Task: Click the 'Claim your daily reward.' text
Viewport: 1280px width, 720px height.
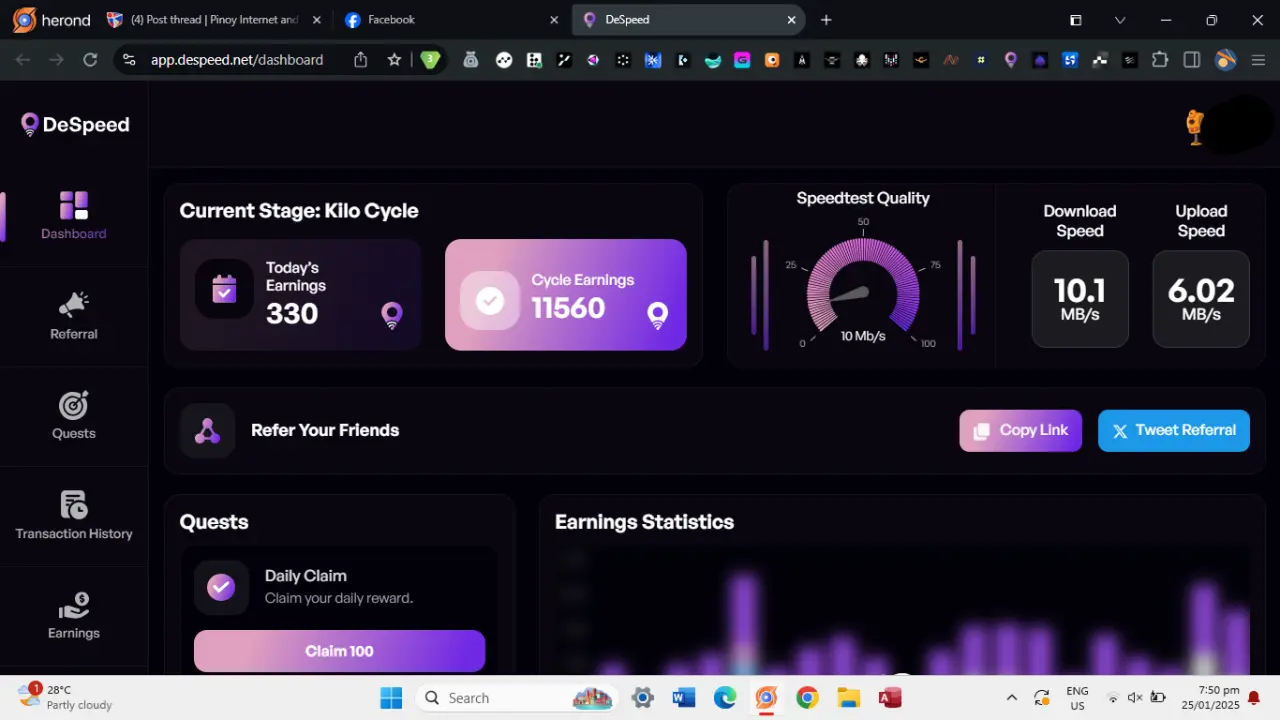Action: 339,598
